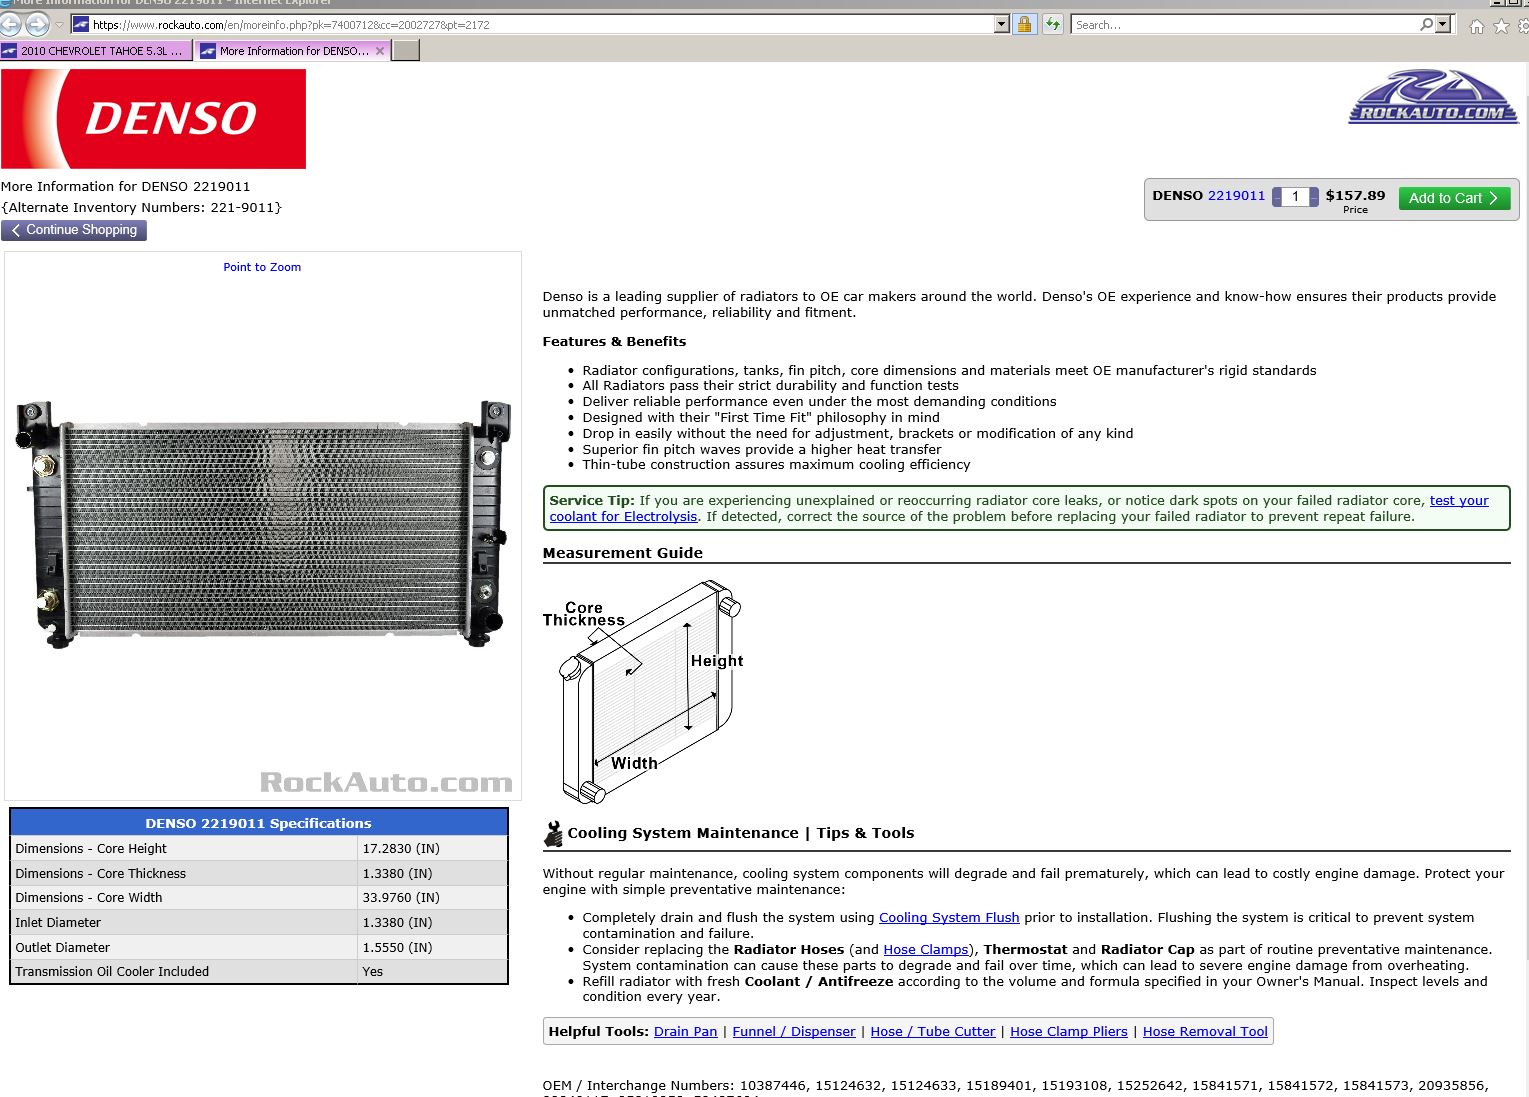This screenshot has height=1097, width=1529.
Task: Increase quantity with the plus stepper
Action: click(x=1314, y=197)
